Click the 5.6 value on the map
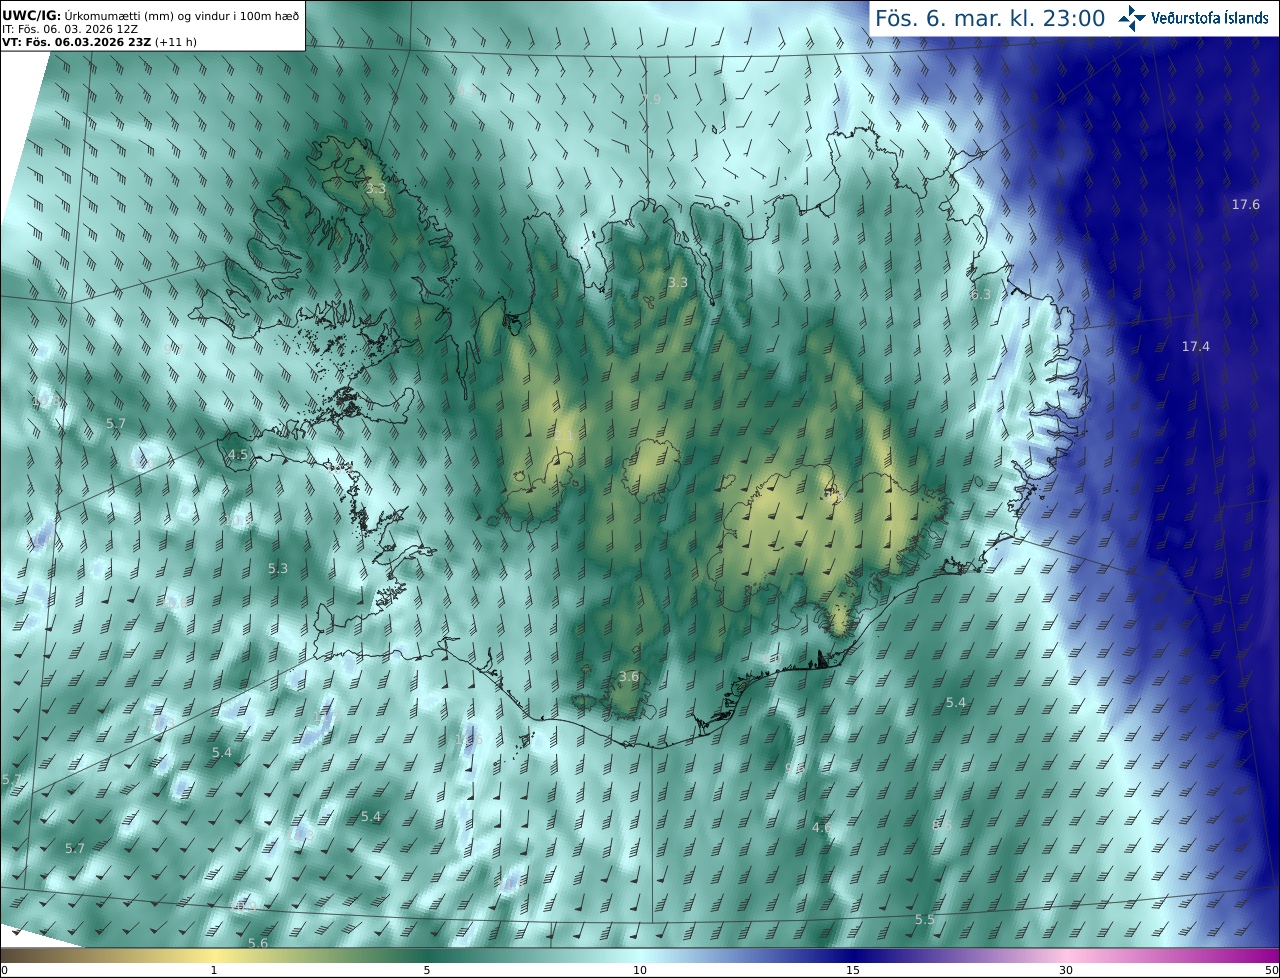This screenshot has width=1280, height=978. [x=258, y=943]
